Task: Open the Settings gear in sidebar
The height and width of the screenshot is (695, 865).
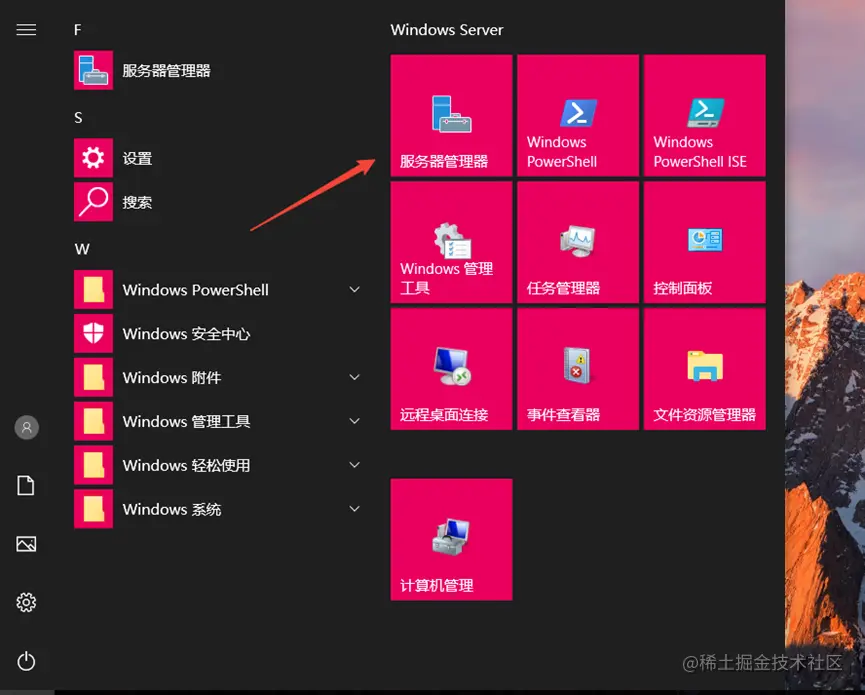Action: click(26, 602)
